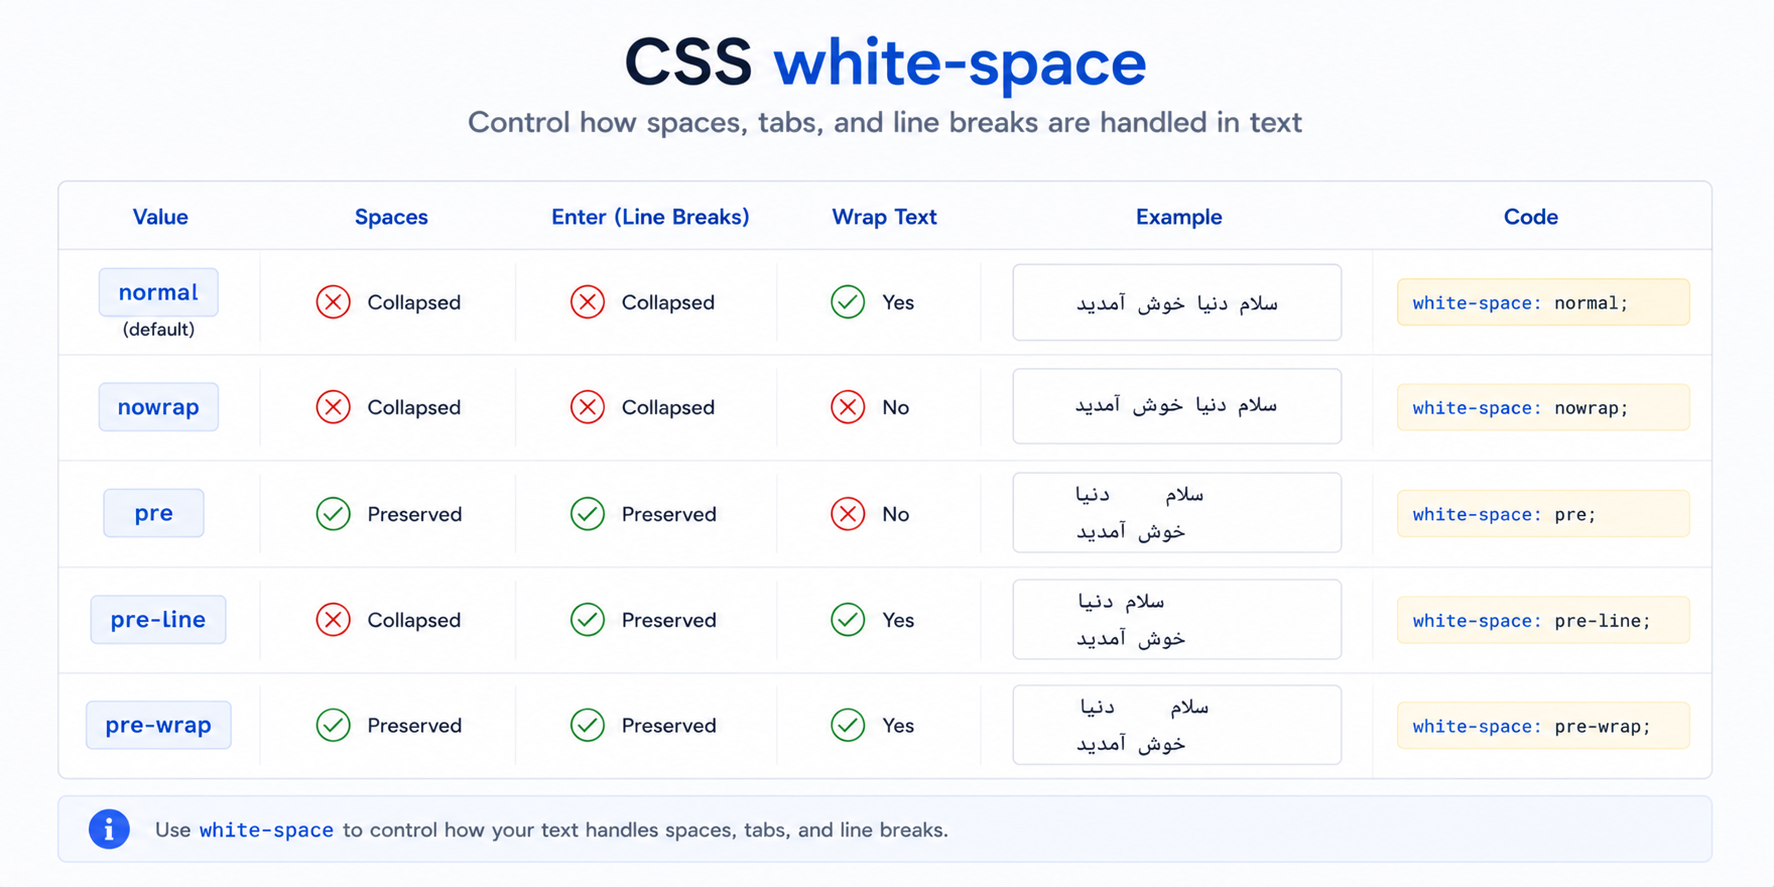Click the pre-wrap example text box

pos(1177,725)
